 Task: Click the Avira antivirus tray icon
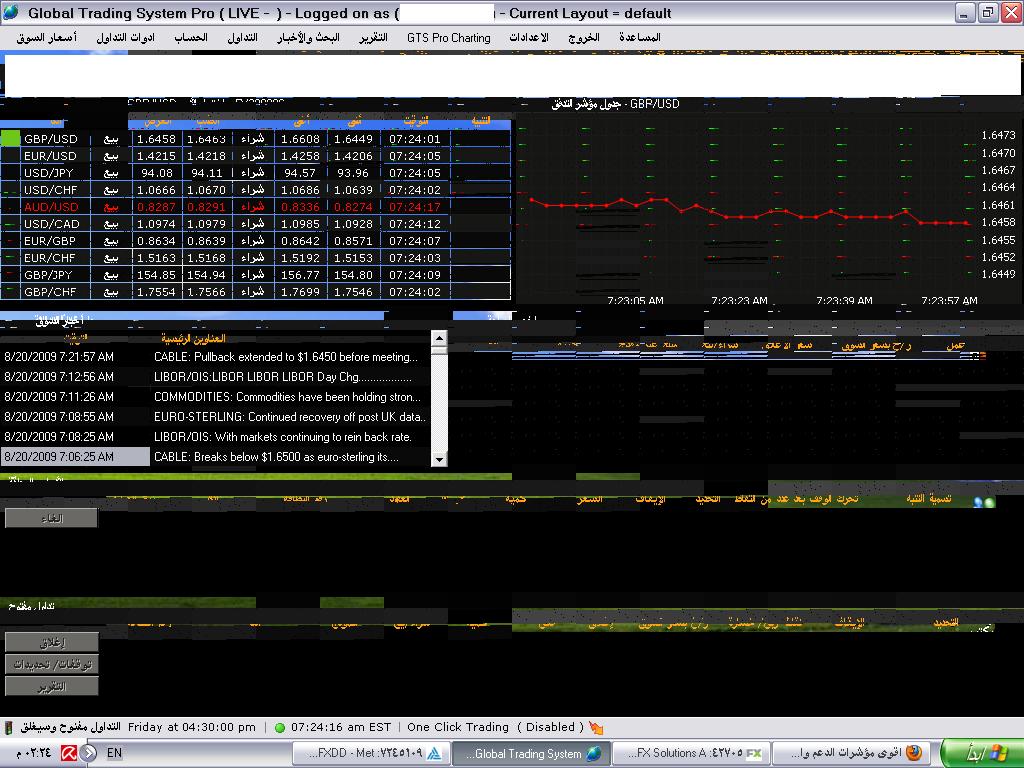[x=70, y=753]
